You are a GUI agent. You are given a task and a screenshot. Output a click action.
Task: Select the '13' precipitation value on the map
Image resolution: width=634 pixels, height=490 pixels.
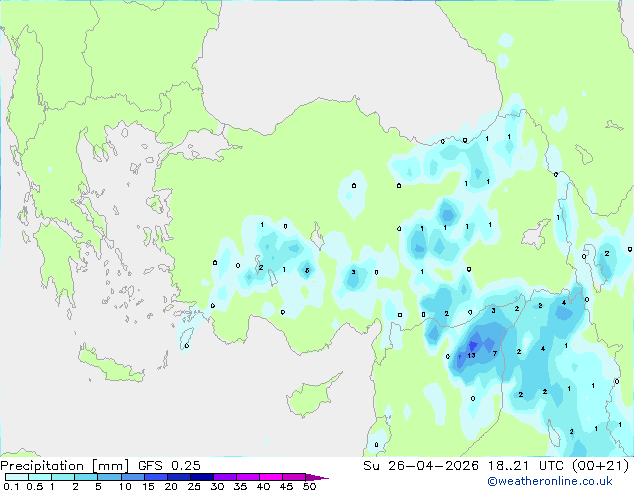[x=471, y=355]
